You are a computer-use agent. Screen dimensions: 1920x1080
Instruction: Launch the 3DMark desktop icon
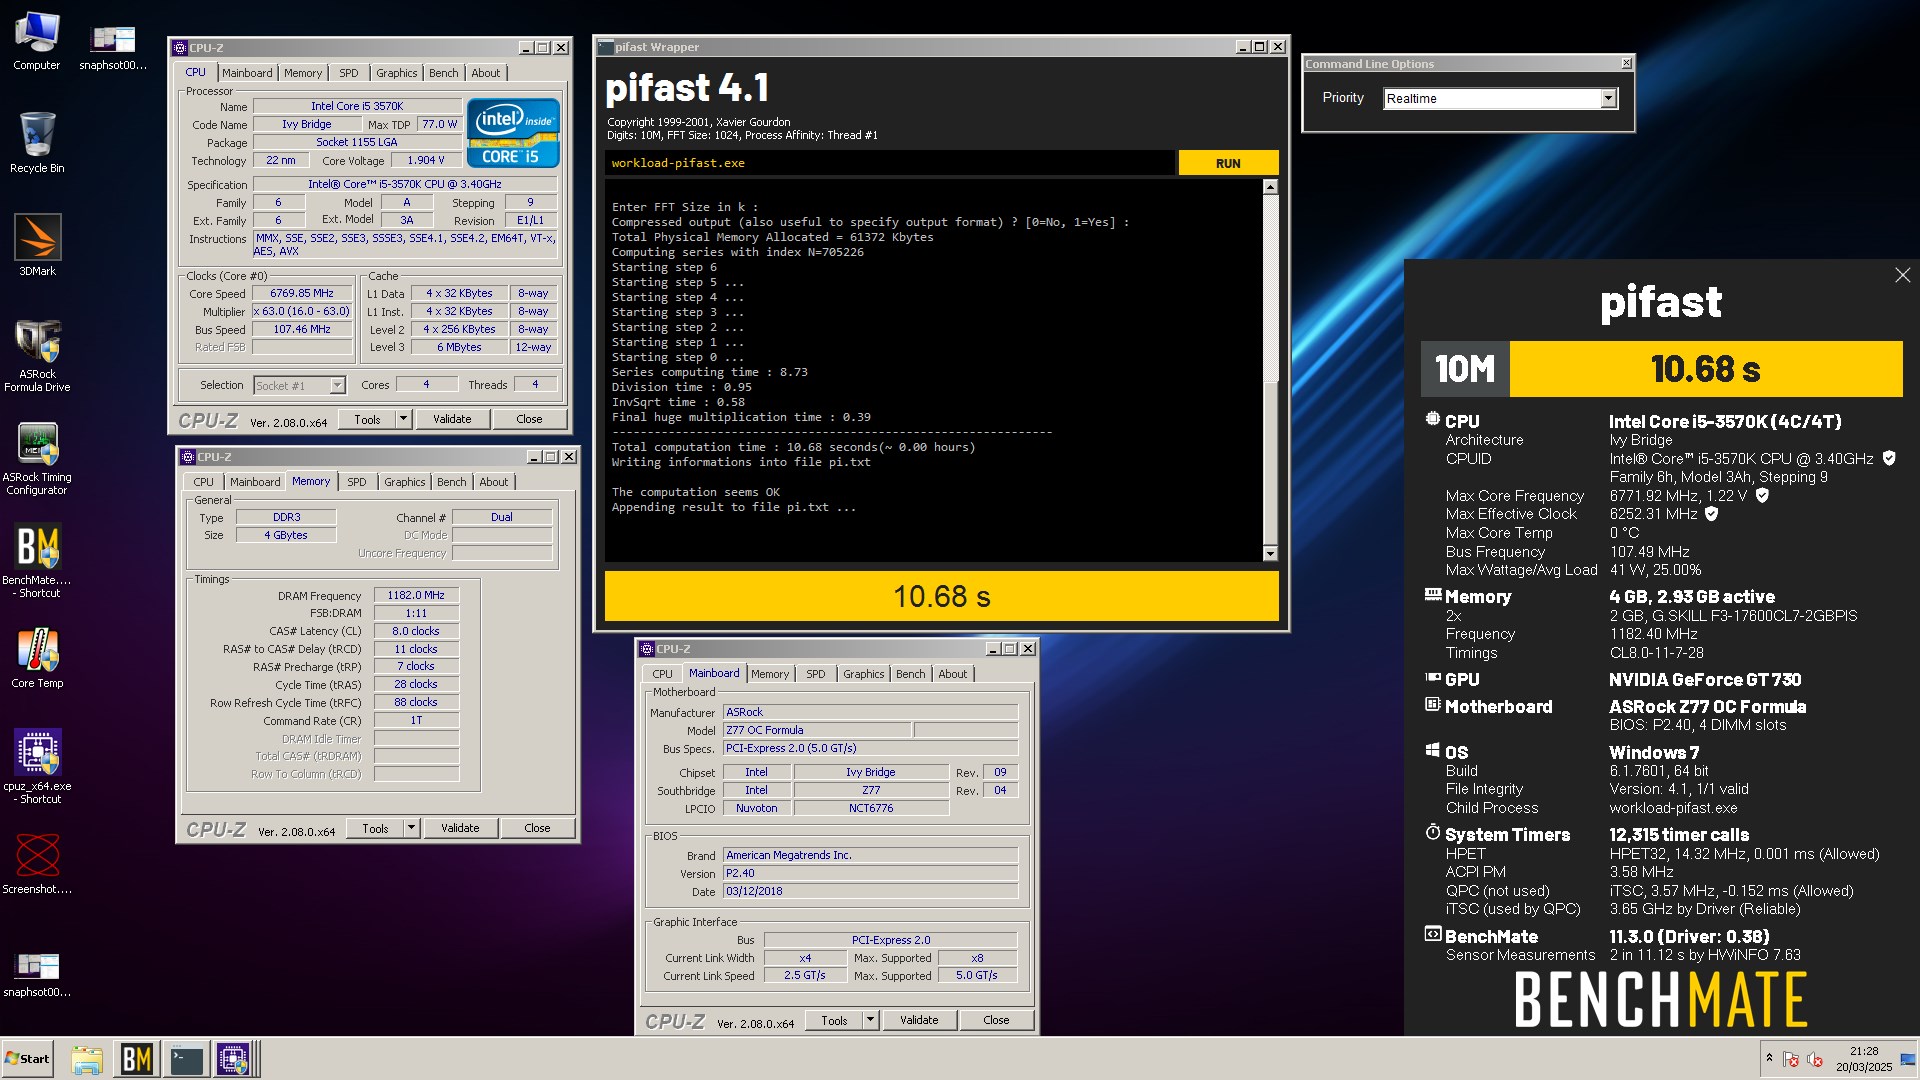point(37,245)
